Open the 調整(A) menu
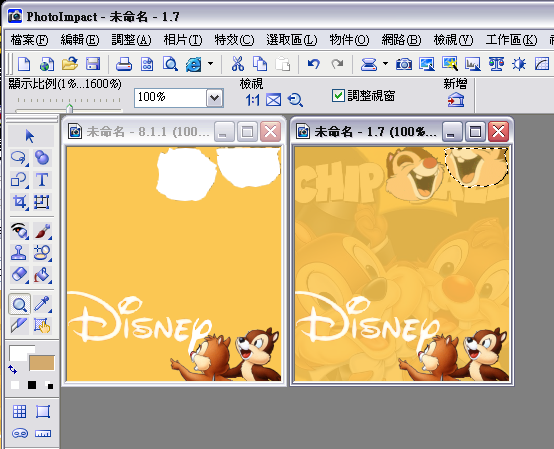The width and height of the screenshot is (554, 449). click(131, 40)
